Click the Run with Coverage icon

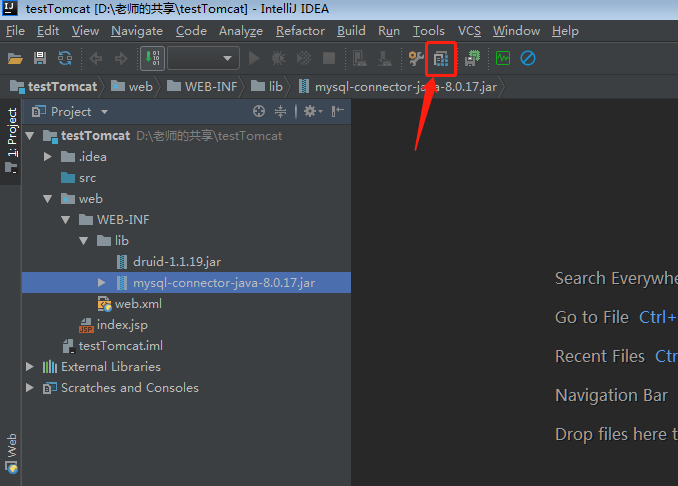click(304, 58)
